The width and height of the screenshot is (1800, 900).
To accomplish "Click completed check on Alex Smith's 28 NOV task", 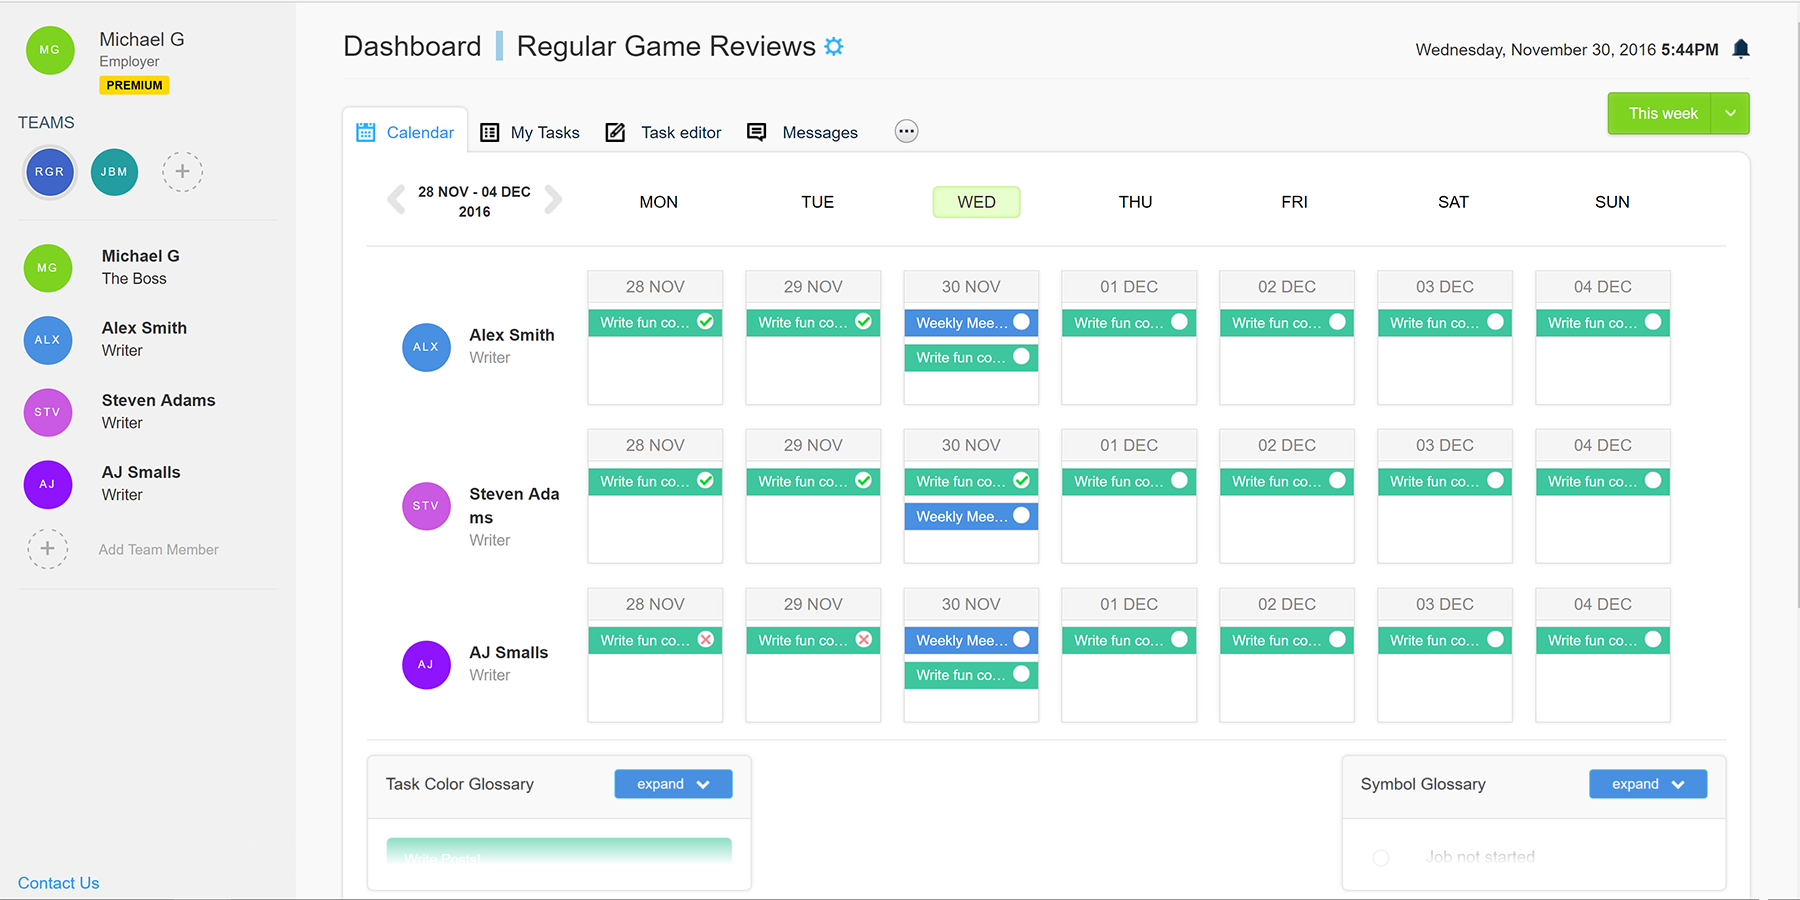I will click(706, 321).
